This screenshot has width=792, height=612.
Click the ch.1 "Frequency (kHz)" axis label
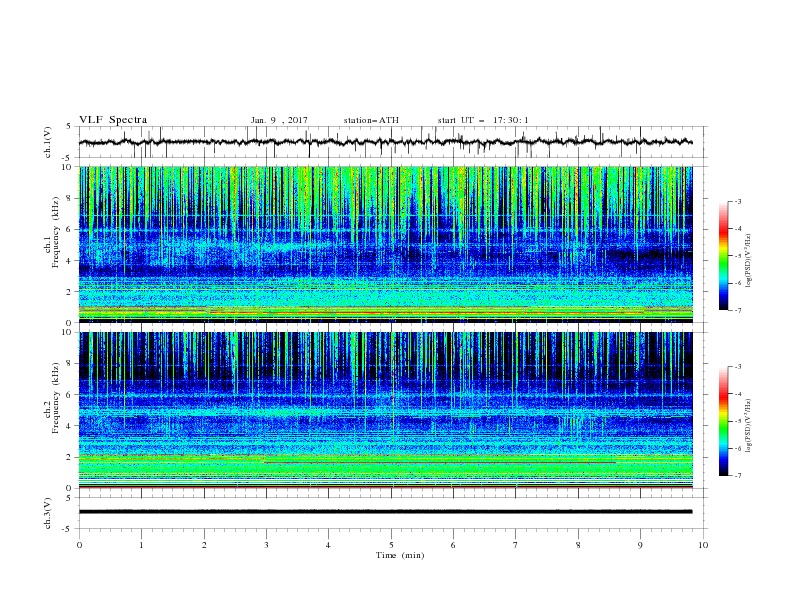click(x=55, y=232)
